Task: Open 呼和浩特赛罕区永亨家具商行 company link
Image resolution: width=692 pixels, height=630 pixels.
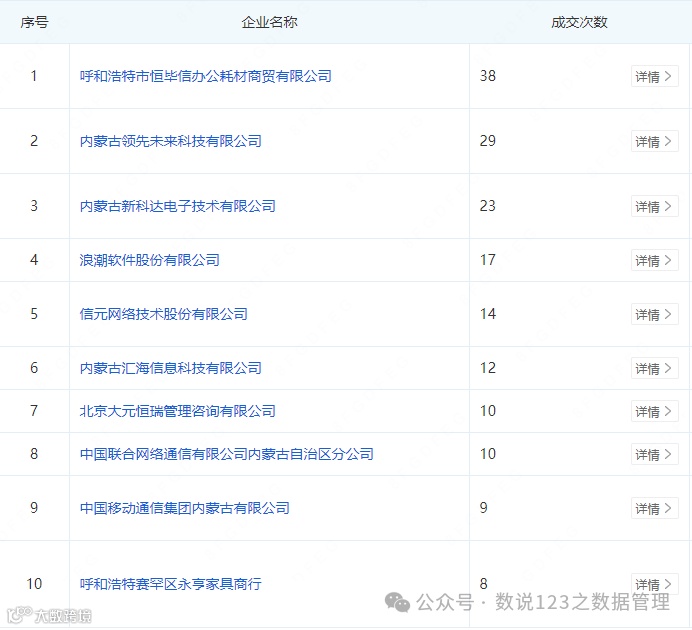Action: 170,584
